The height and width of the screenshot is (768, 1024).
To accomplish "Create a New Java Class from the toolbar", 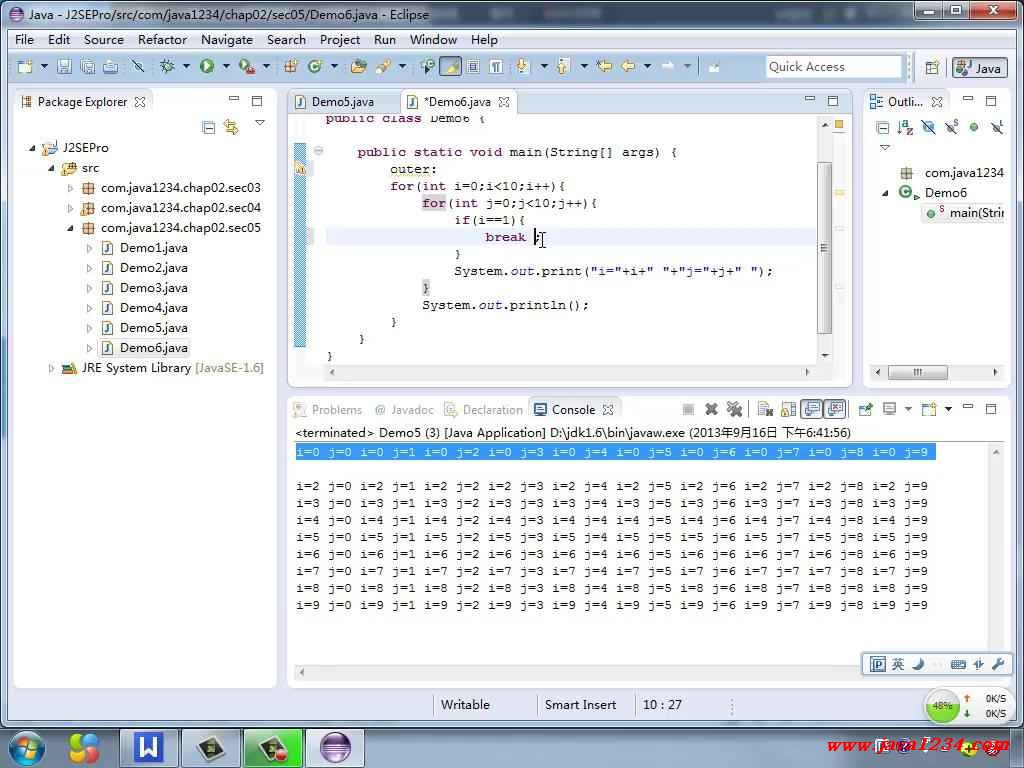I will click(315, 66).
